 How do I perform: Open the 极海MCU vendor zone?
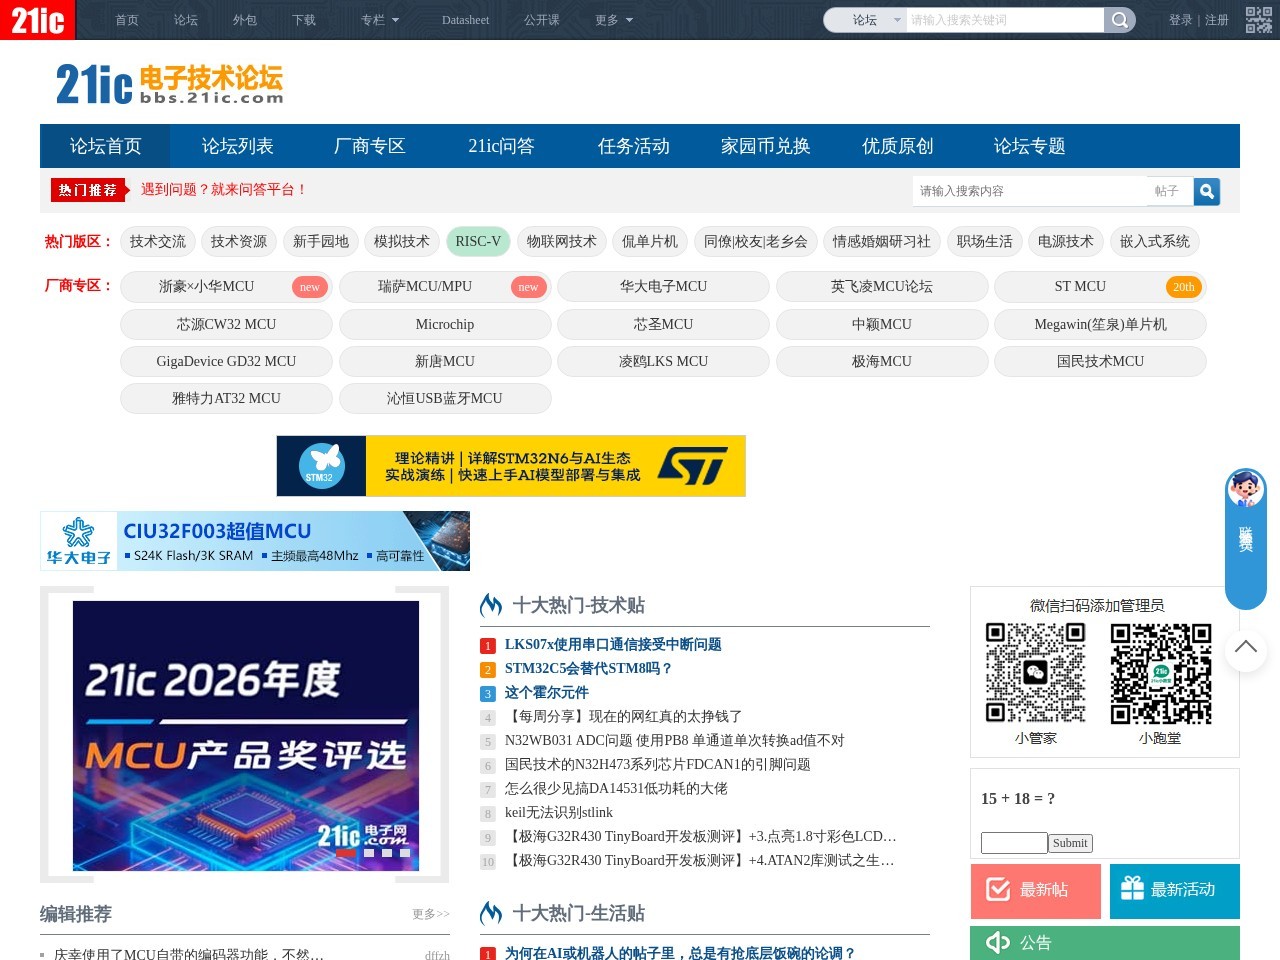click(882, 361)
